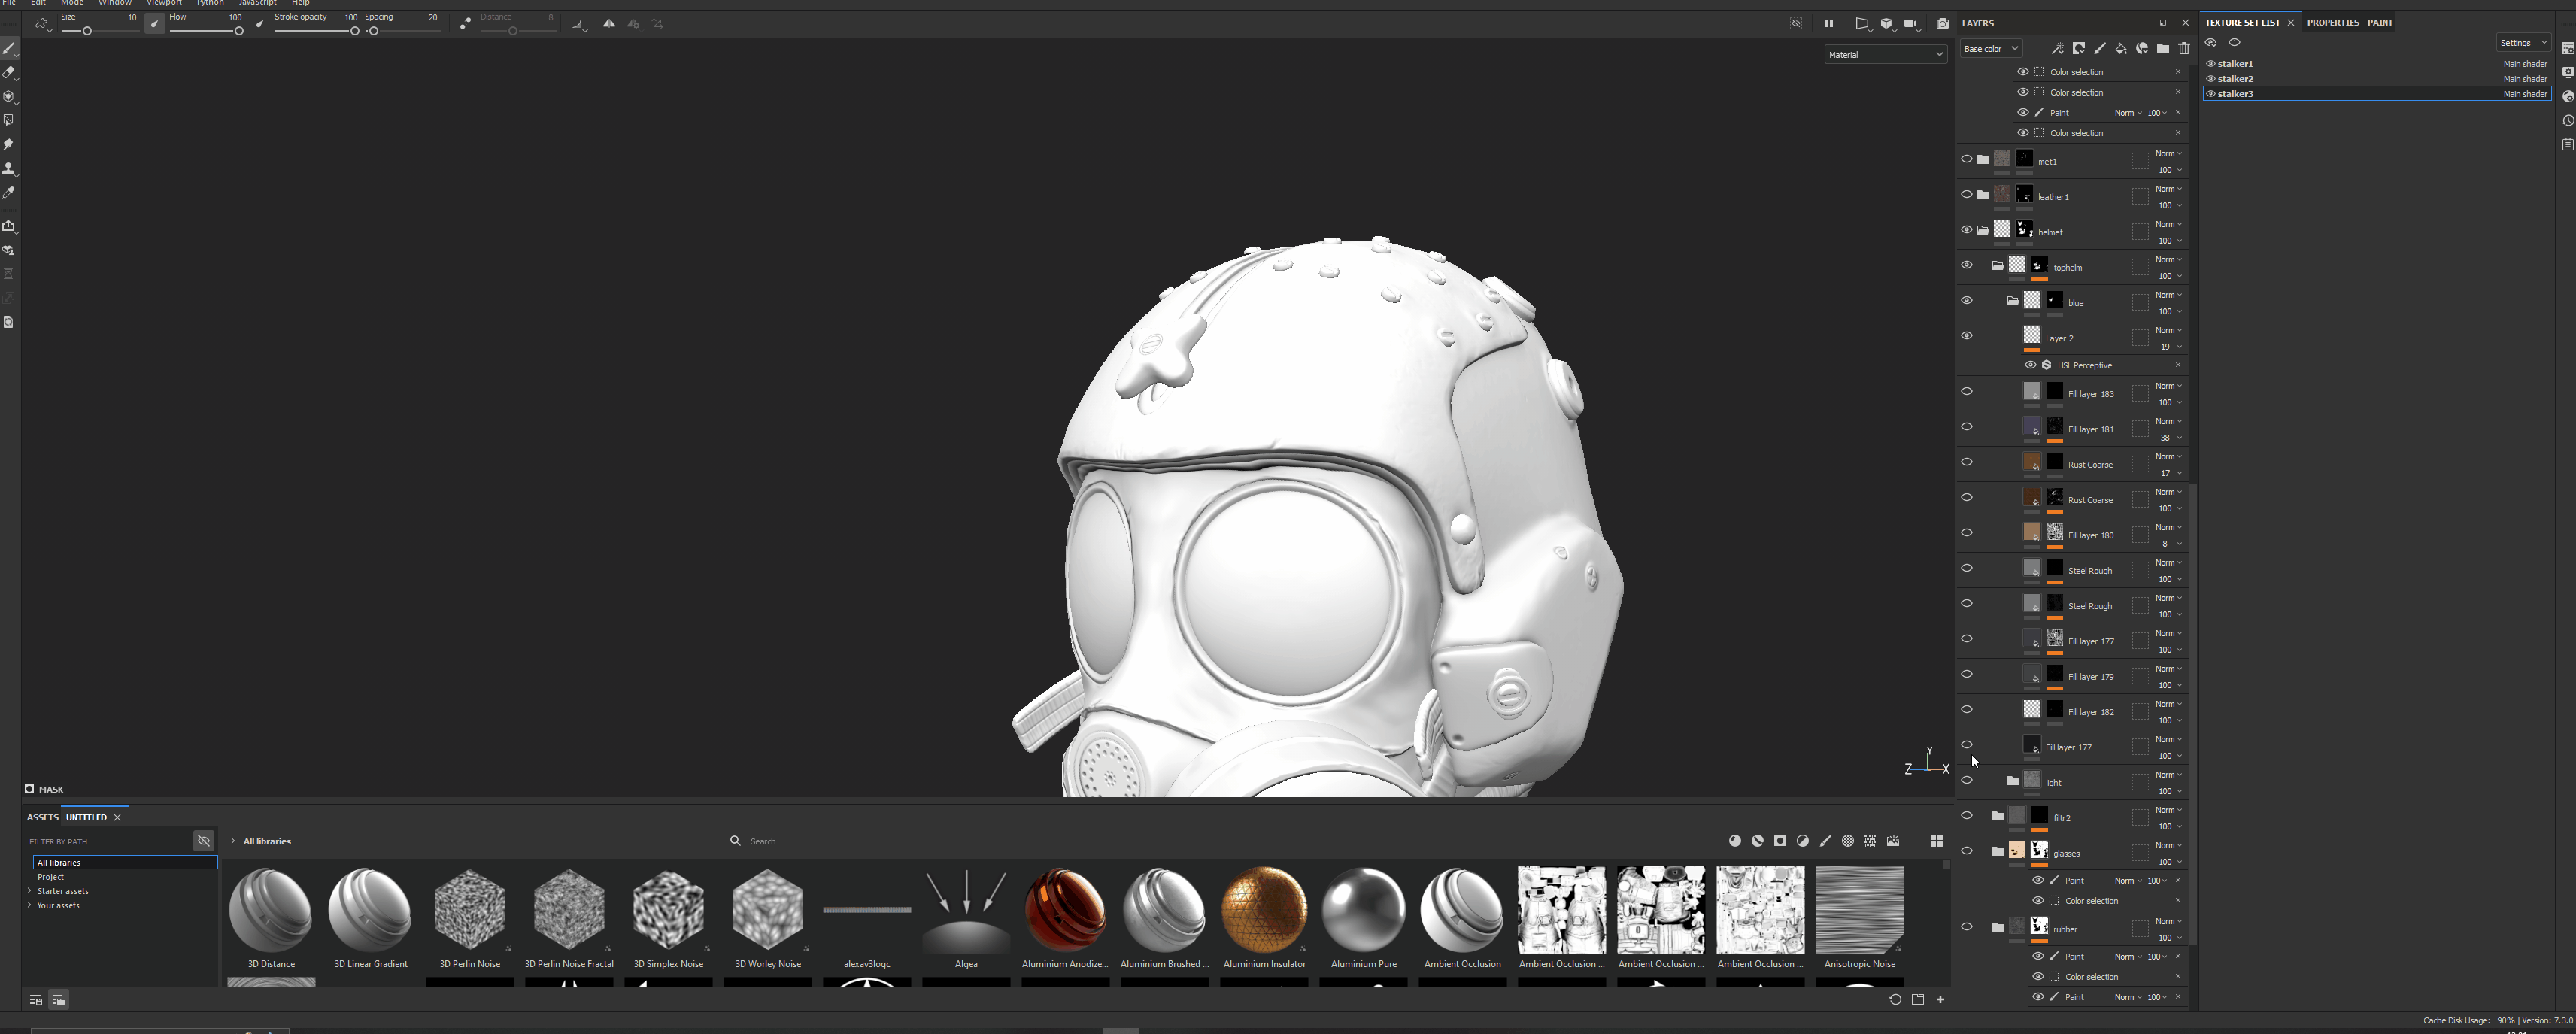This screenshot has width=2576, height=1034.
Task: Pause rendering with the pause icon
Action: [1829, 23]
